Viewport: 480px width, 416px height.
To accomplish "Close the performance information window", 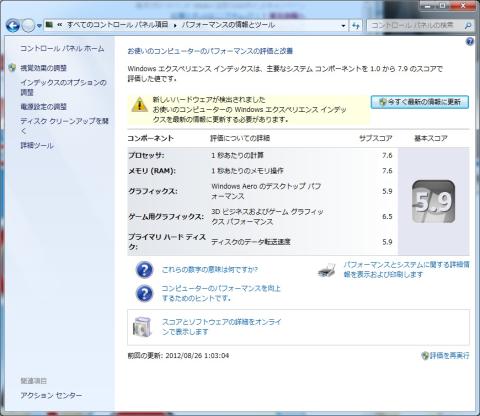I will tap(462, 6).
